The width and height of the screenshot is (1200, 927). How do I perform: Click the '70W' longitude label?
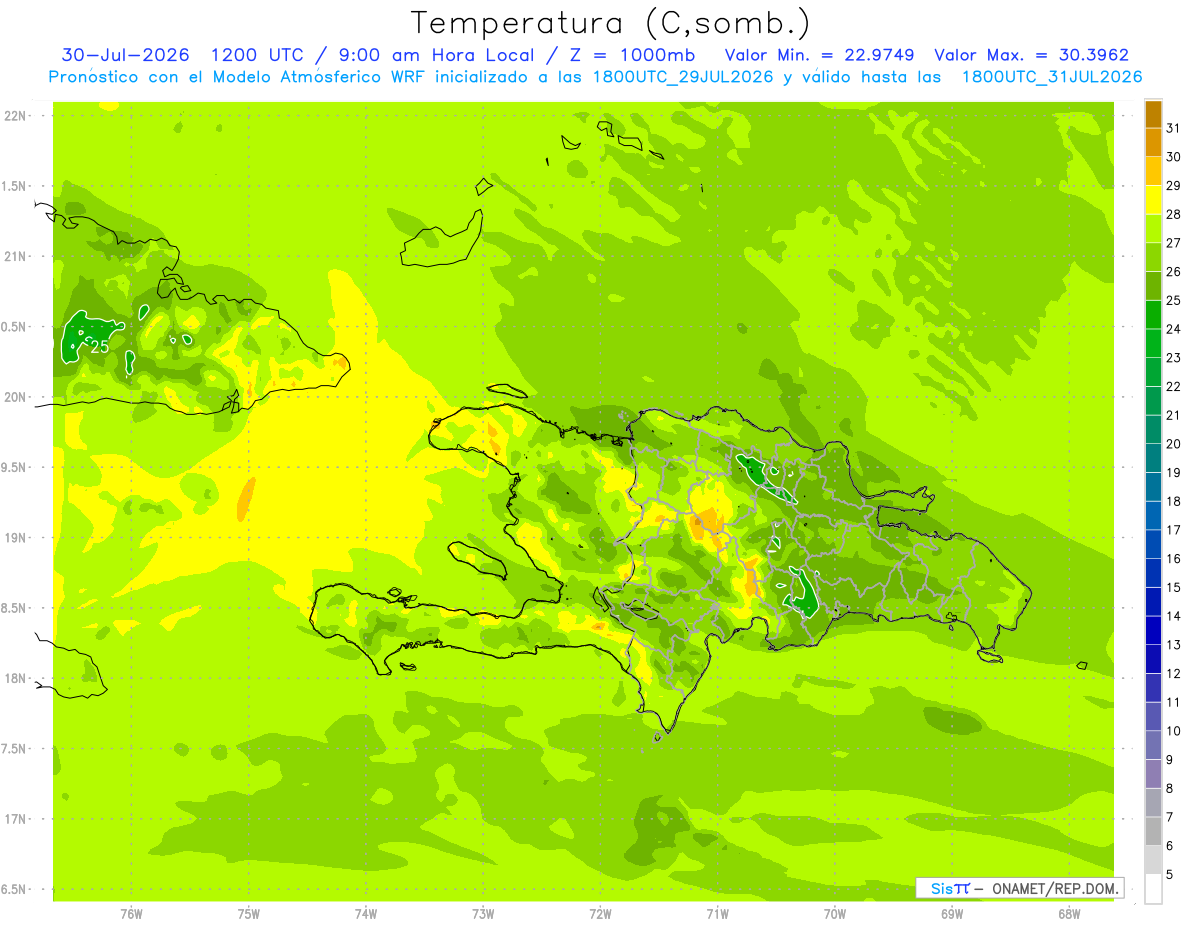835,913
